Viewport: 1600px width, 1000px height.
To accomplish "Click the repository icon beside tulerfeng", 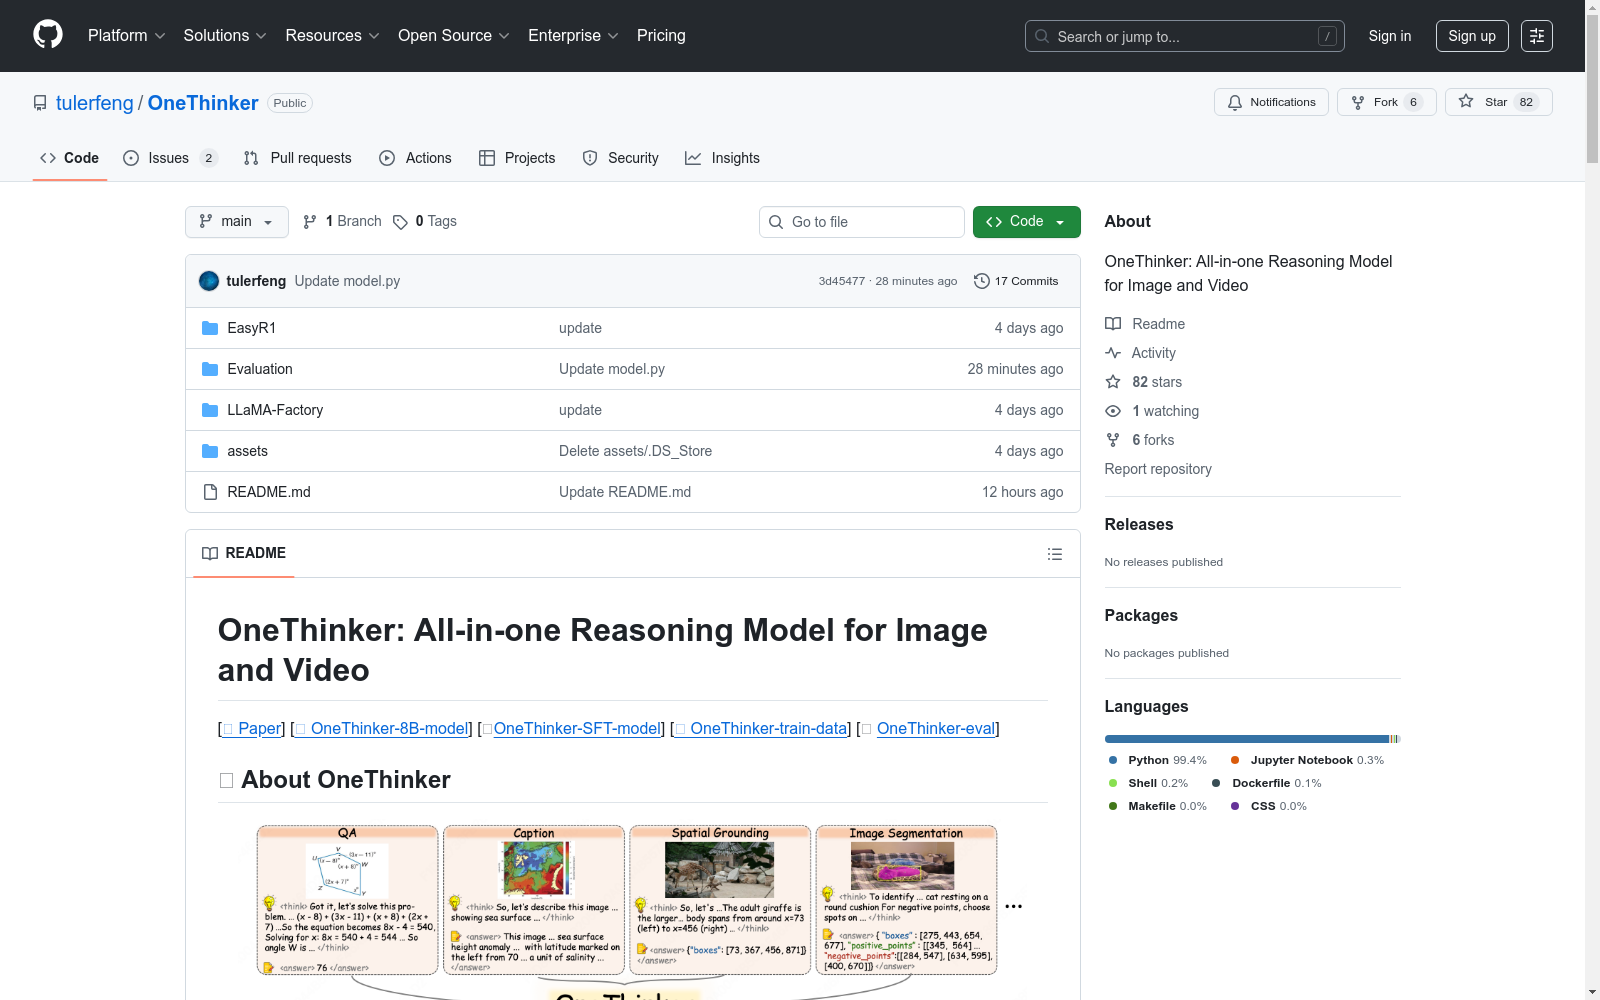I will 40,103.
